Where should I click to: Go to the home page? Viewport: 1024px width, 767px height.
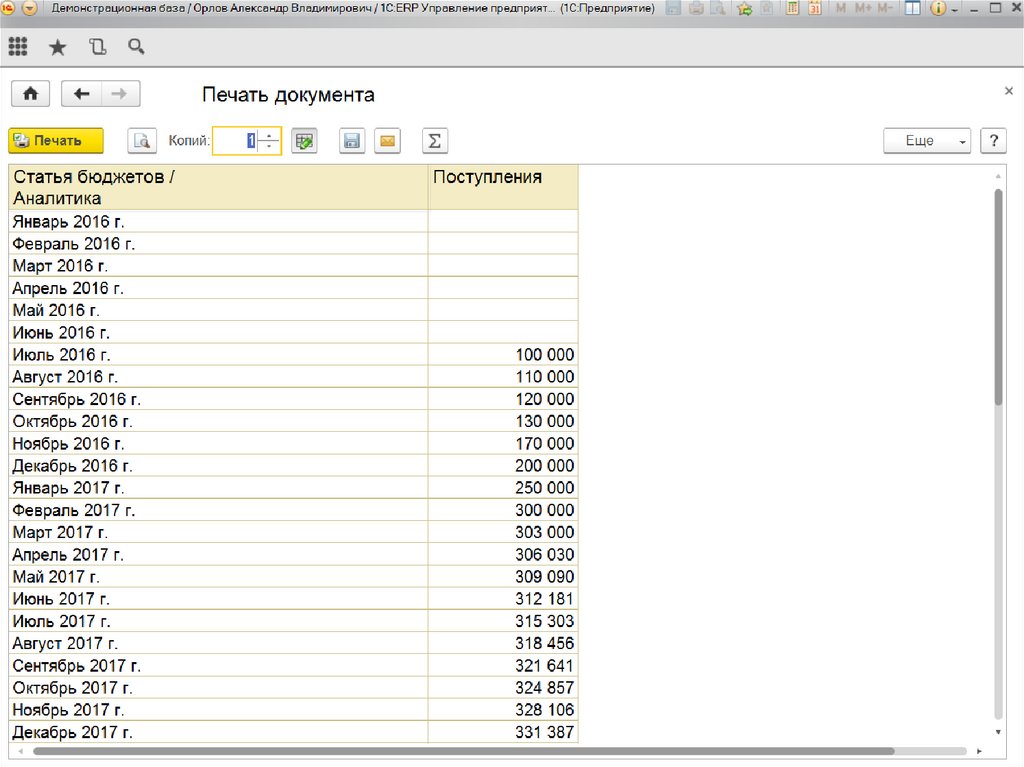click(31, 94)
